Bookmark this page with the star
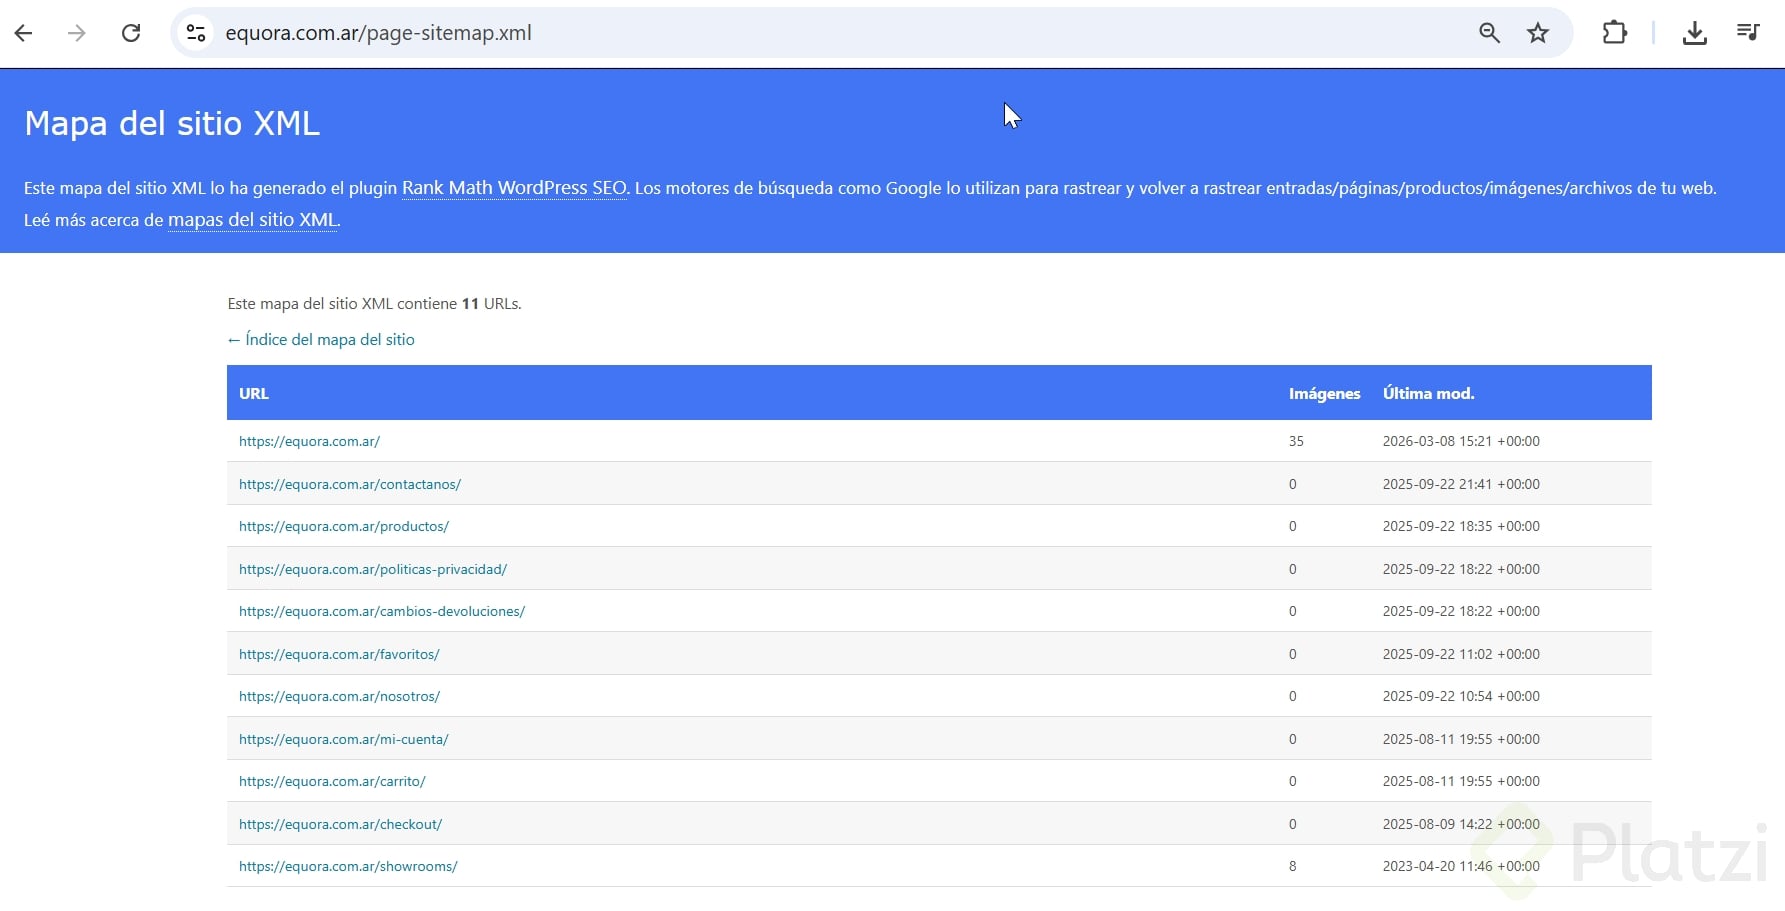Image resolution: width=1785 pixels, height=911 pixels. click(1538, 33)
